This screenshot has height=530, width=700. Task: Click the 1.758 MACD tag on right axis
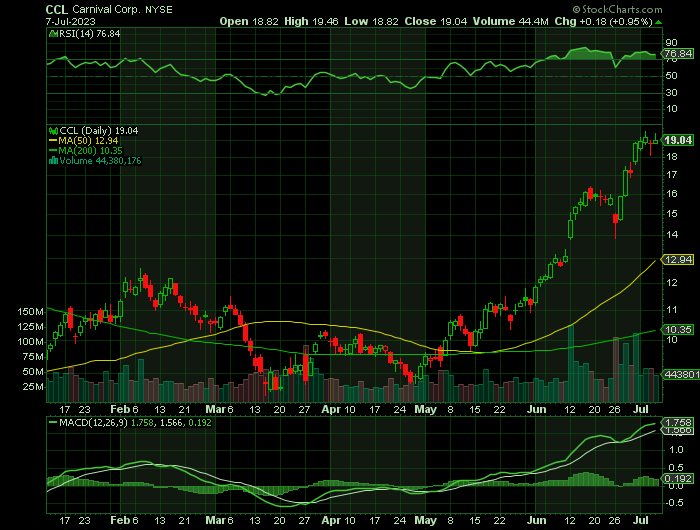[679, 422]
